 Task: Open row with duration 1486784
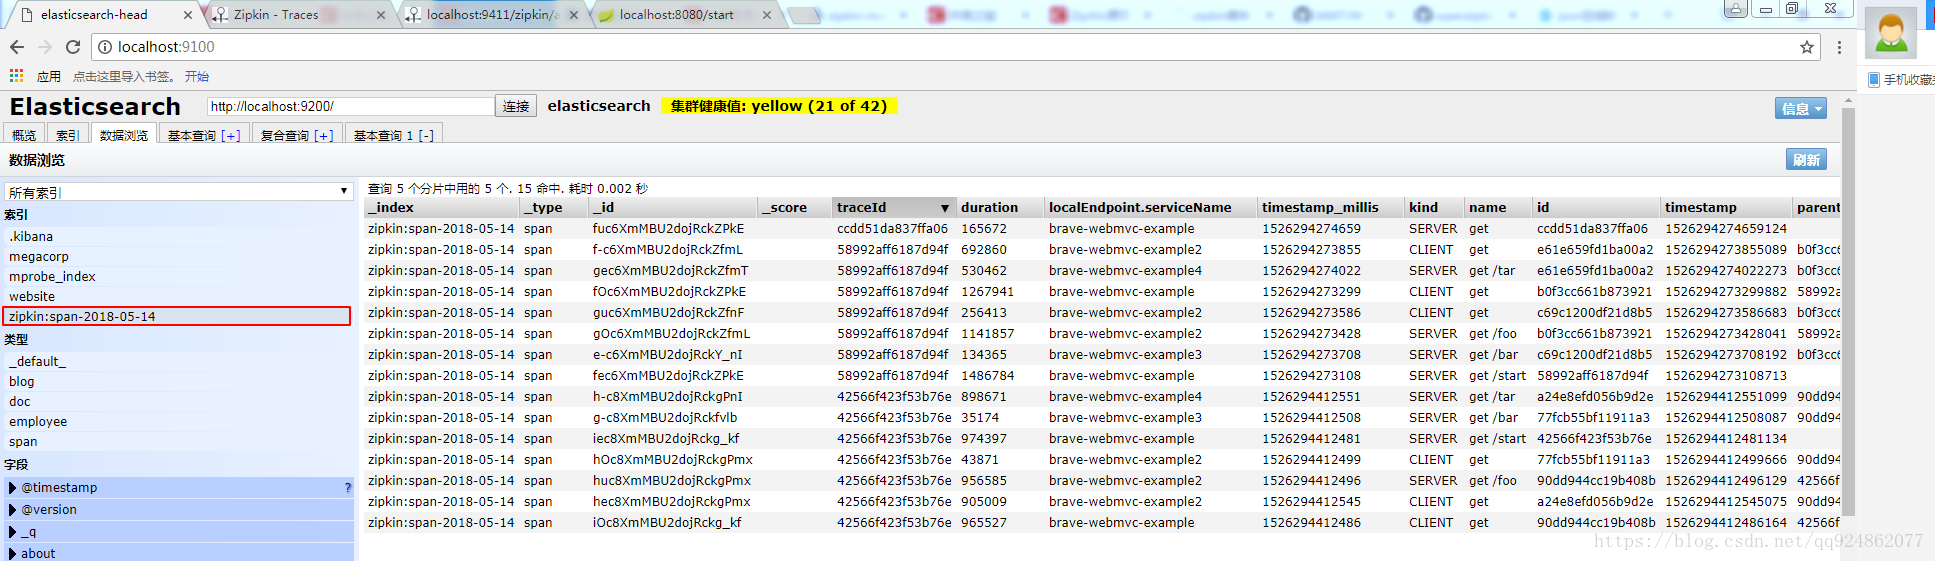click(x=1102, y=376)
